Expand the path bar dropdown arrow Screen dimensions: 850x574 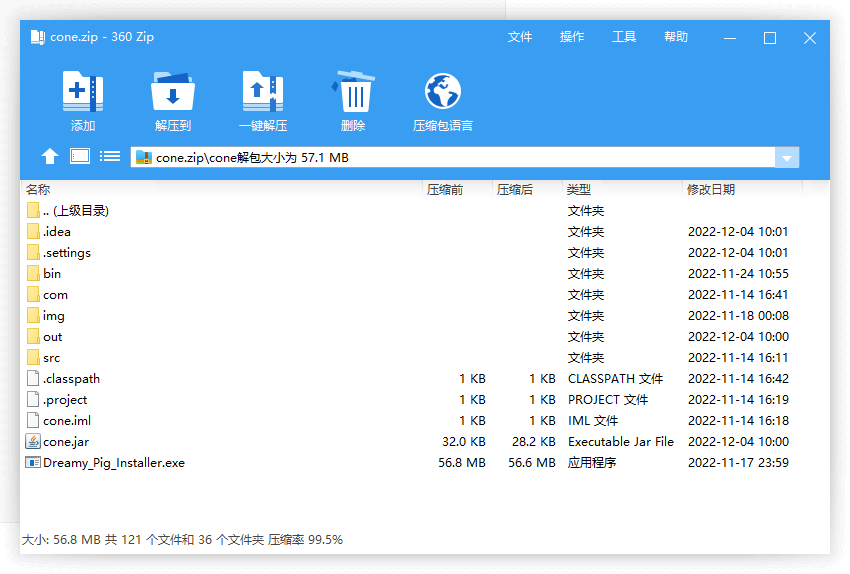tap(787, 158)
